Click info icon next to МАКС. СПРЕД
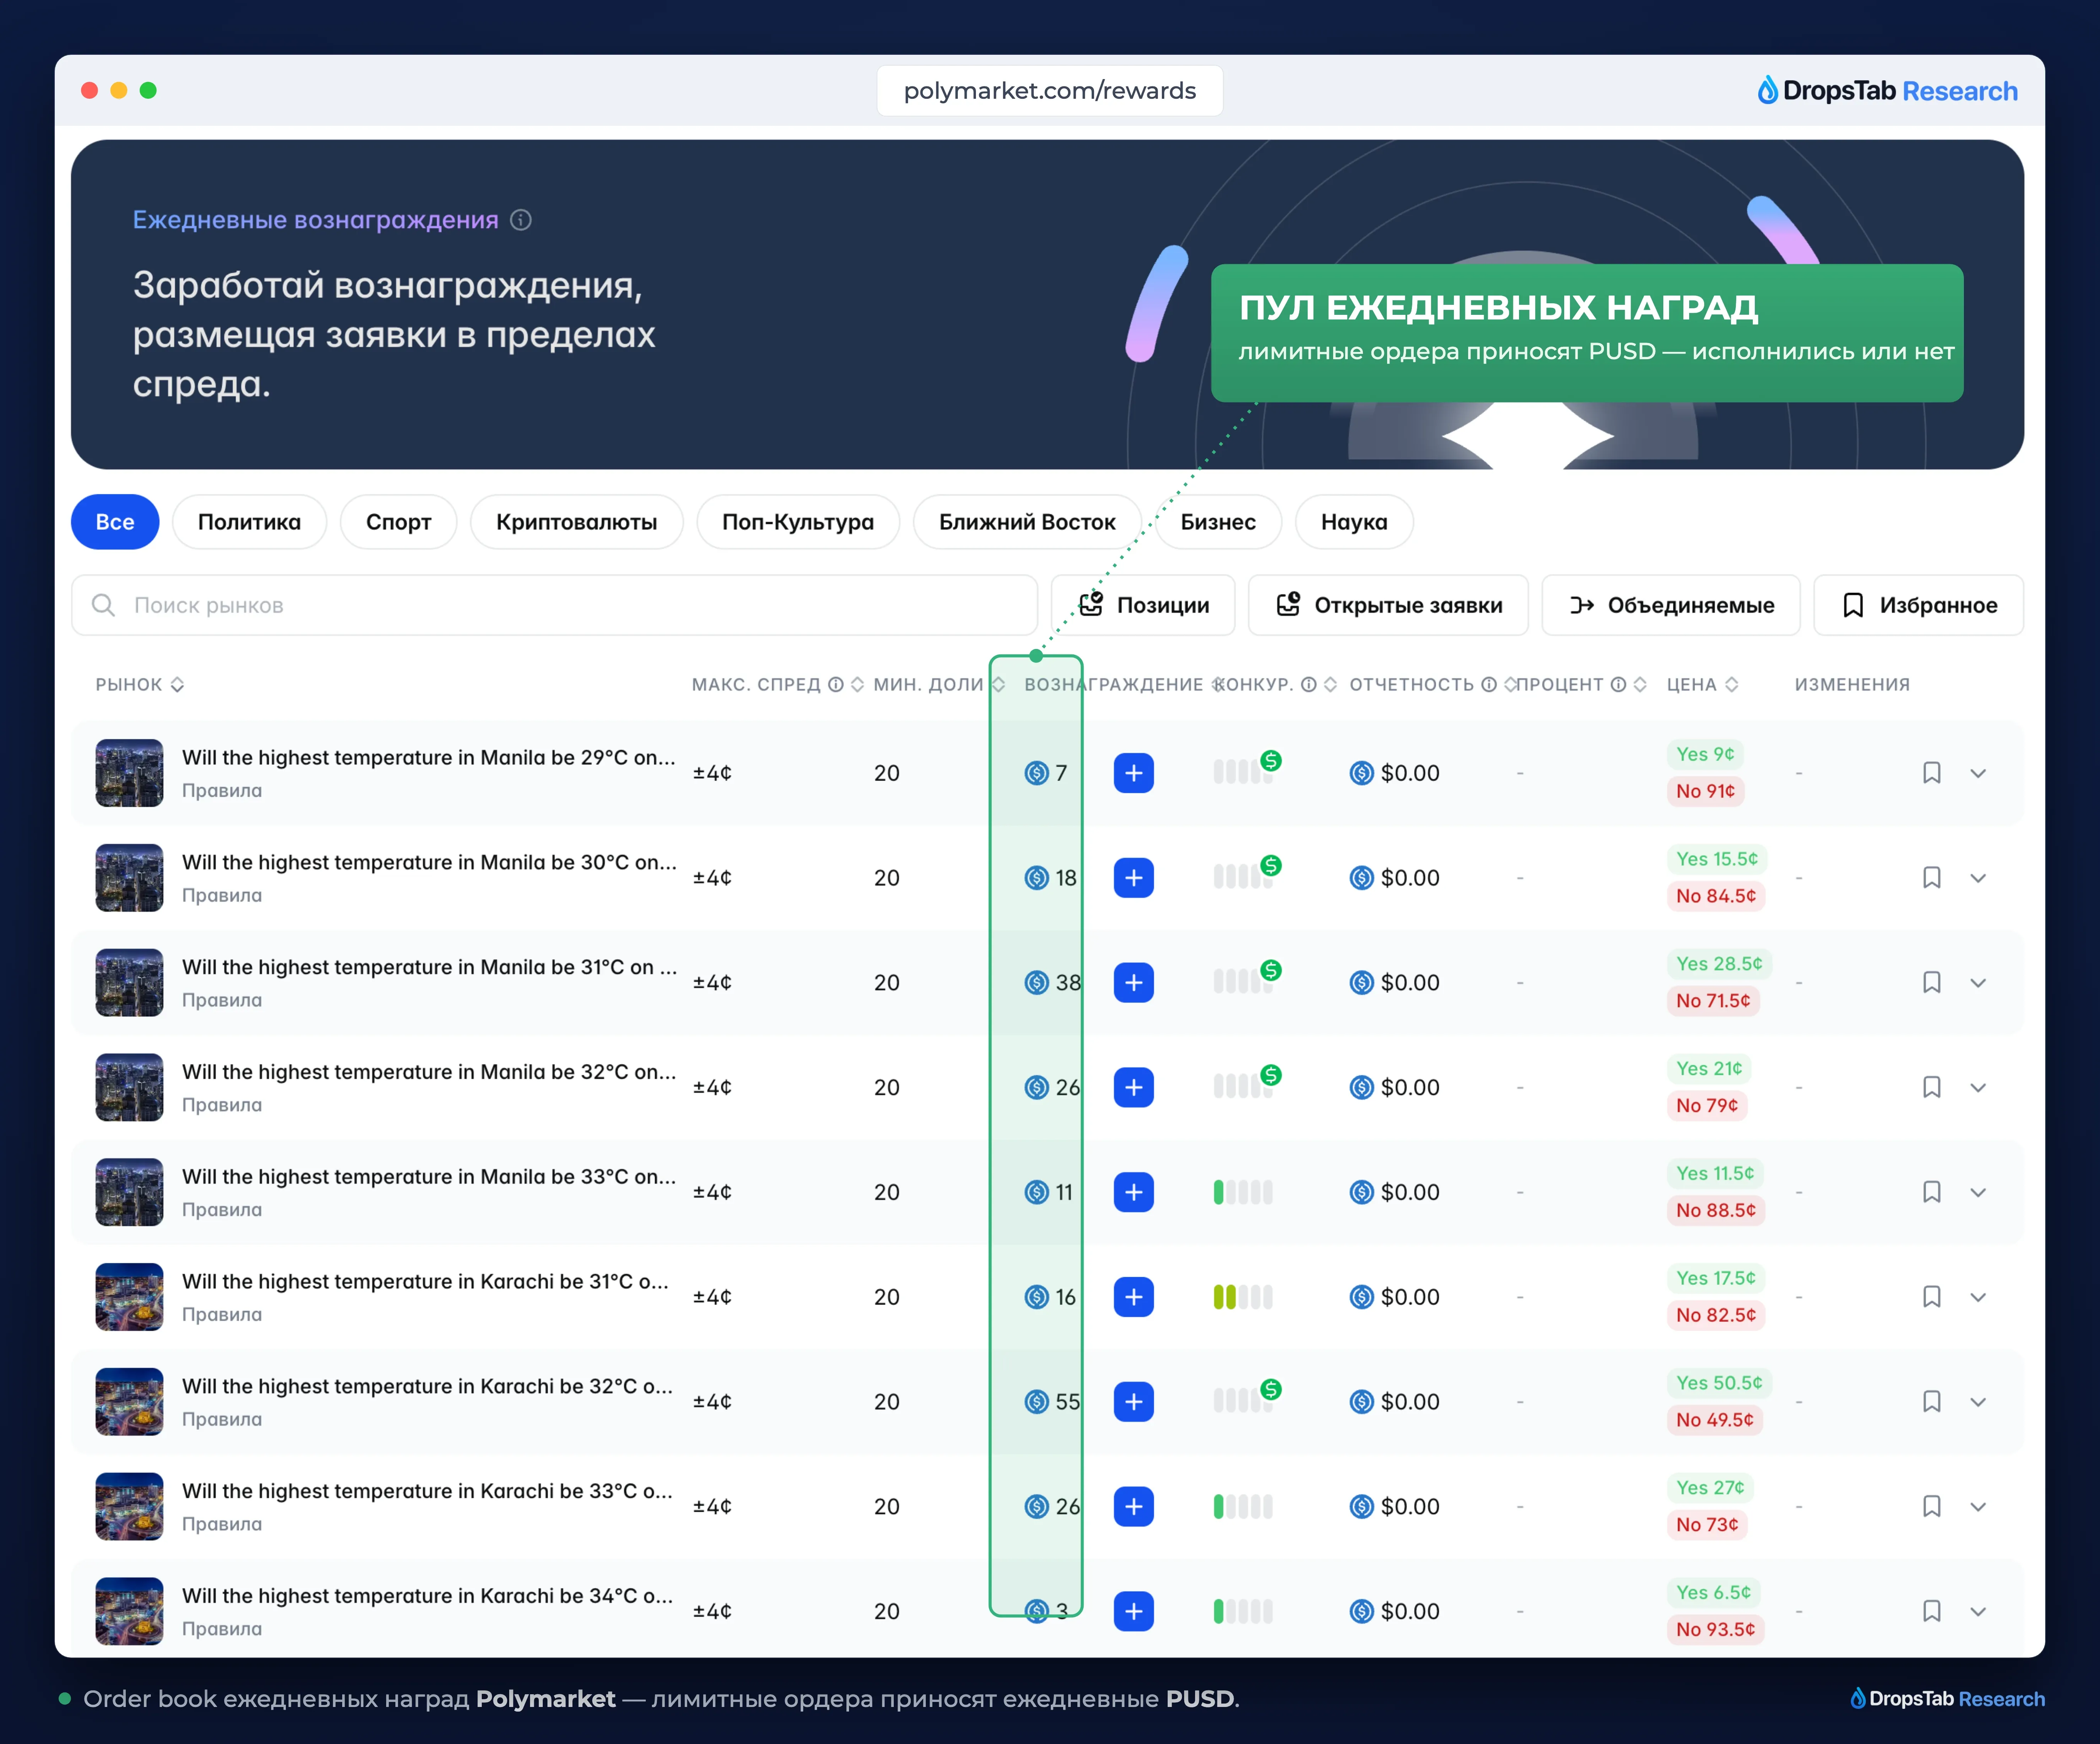The width and height of the screenshot is (2100, 1744). (x=835, y=685)
